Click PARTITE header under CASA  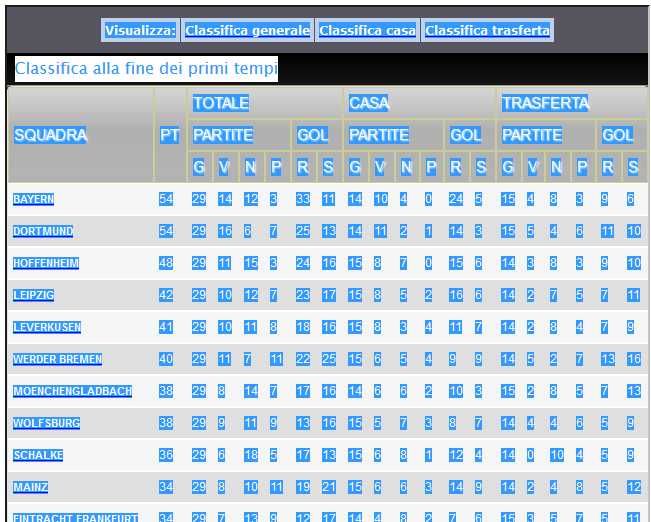tap(379, 135)
